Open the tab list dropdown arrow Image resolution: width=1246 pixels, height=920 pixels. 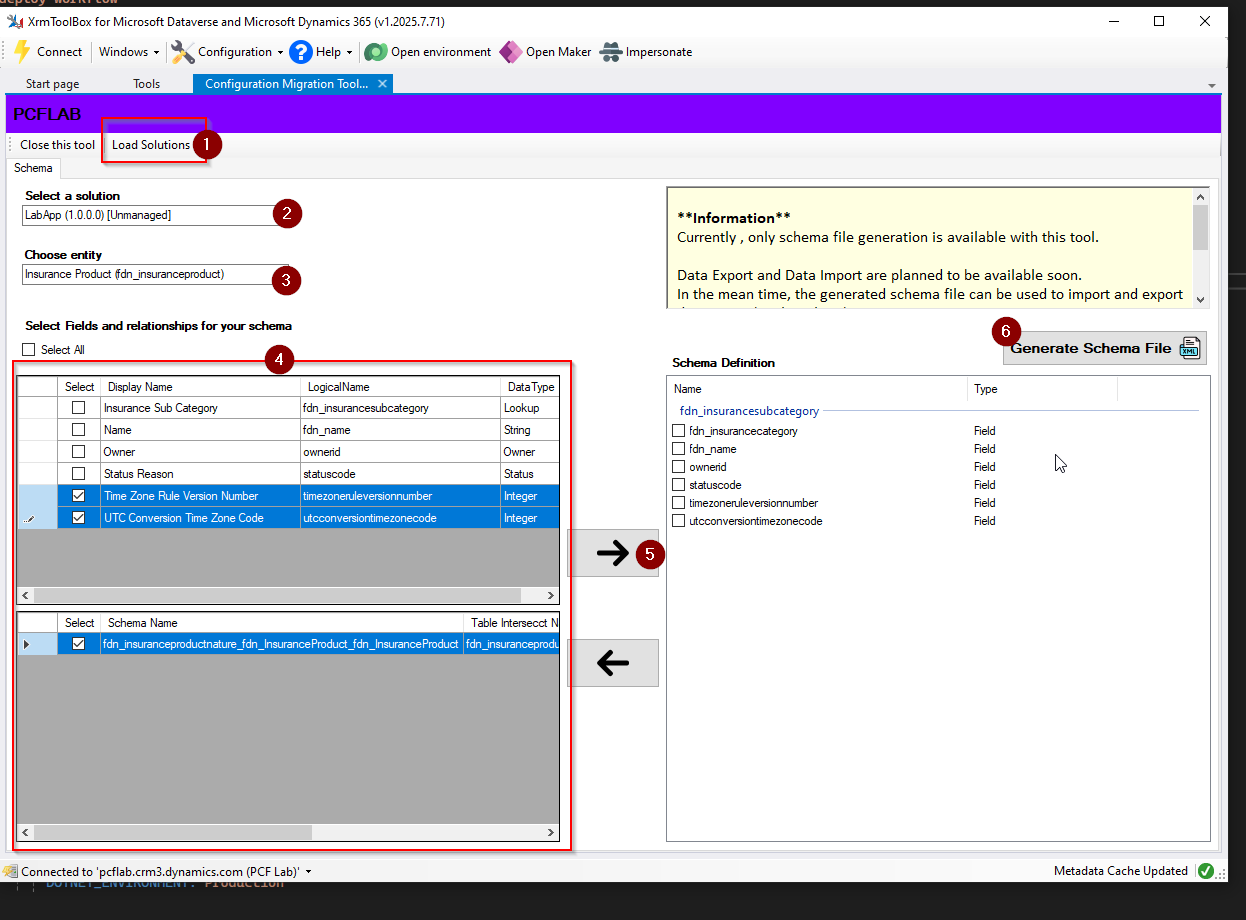(1212, 86)
